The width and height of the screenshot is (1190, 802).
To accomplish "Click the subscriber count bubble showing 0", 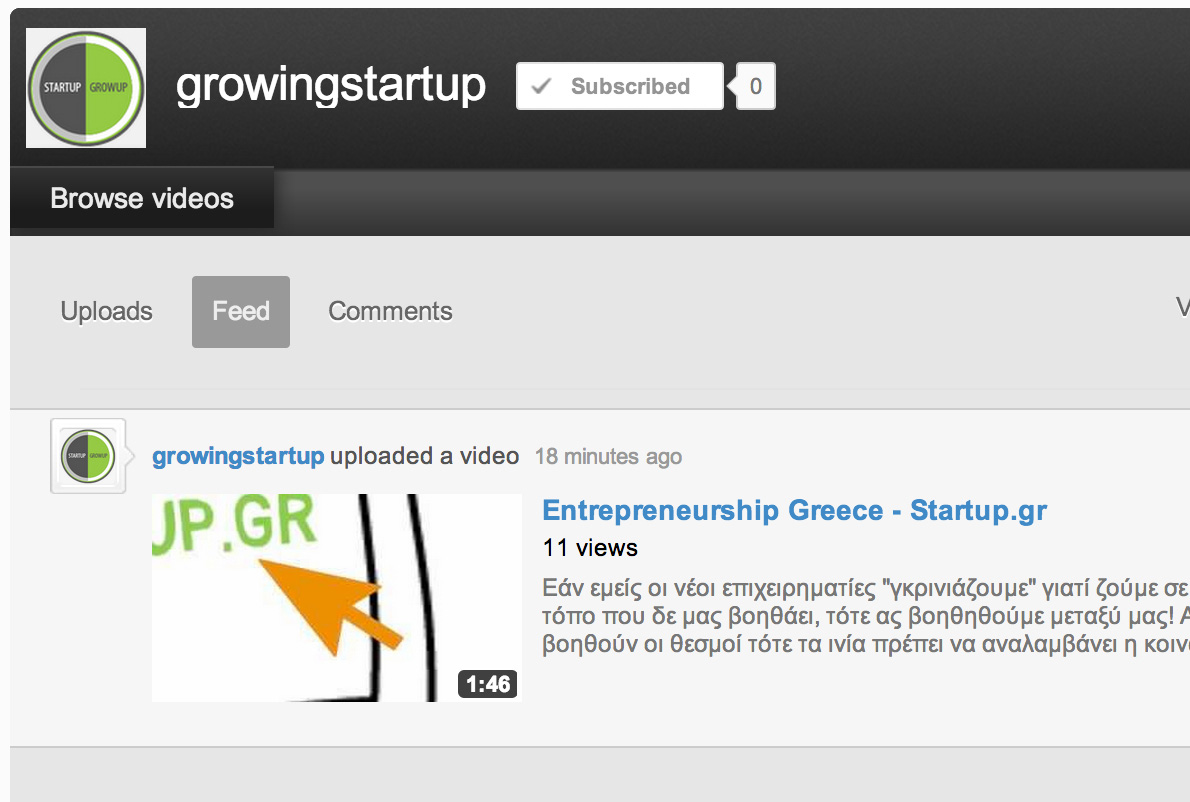I will (755, 86).
